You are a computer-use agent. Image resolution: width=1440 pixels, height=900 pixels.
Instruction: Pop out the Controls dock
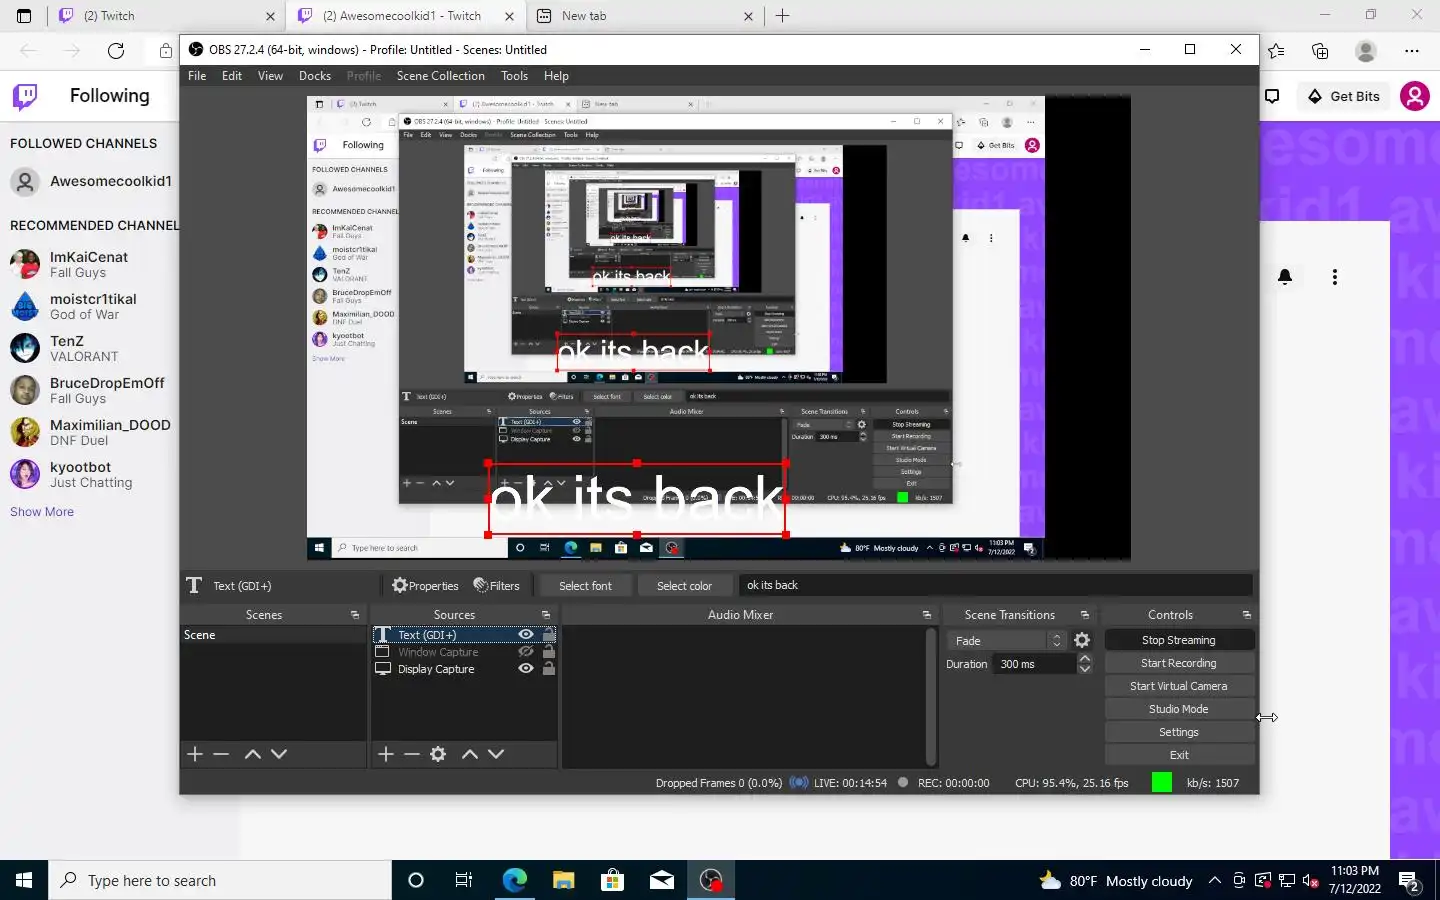click(x=1247, y=615)
